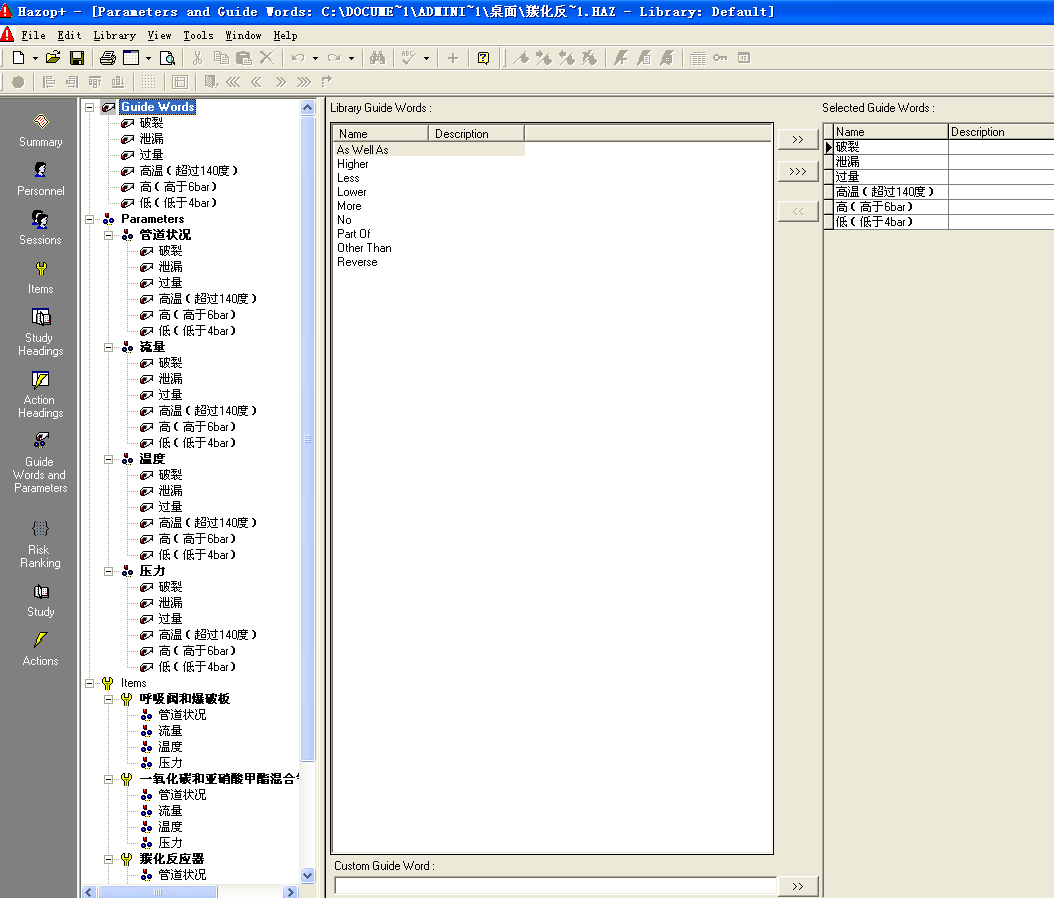This screenshot has height=898, width=1054.
Task: Select 'Reverse' in Library Guide Words
Action: point(357,262)
